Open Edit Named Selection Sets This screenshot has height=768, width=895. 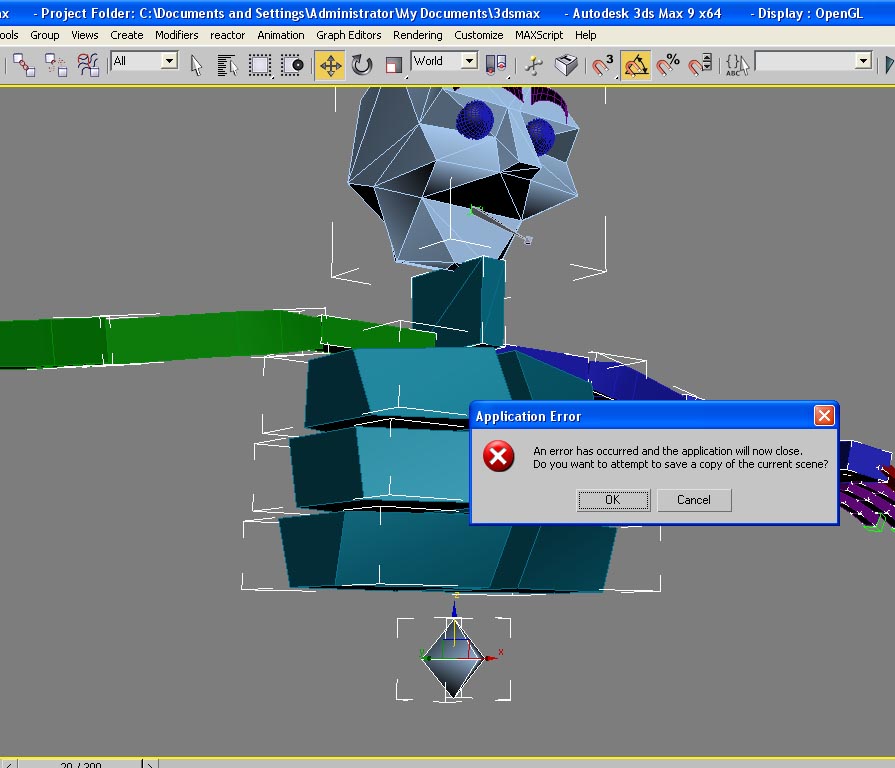[737, 65]
